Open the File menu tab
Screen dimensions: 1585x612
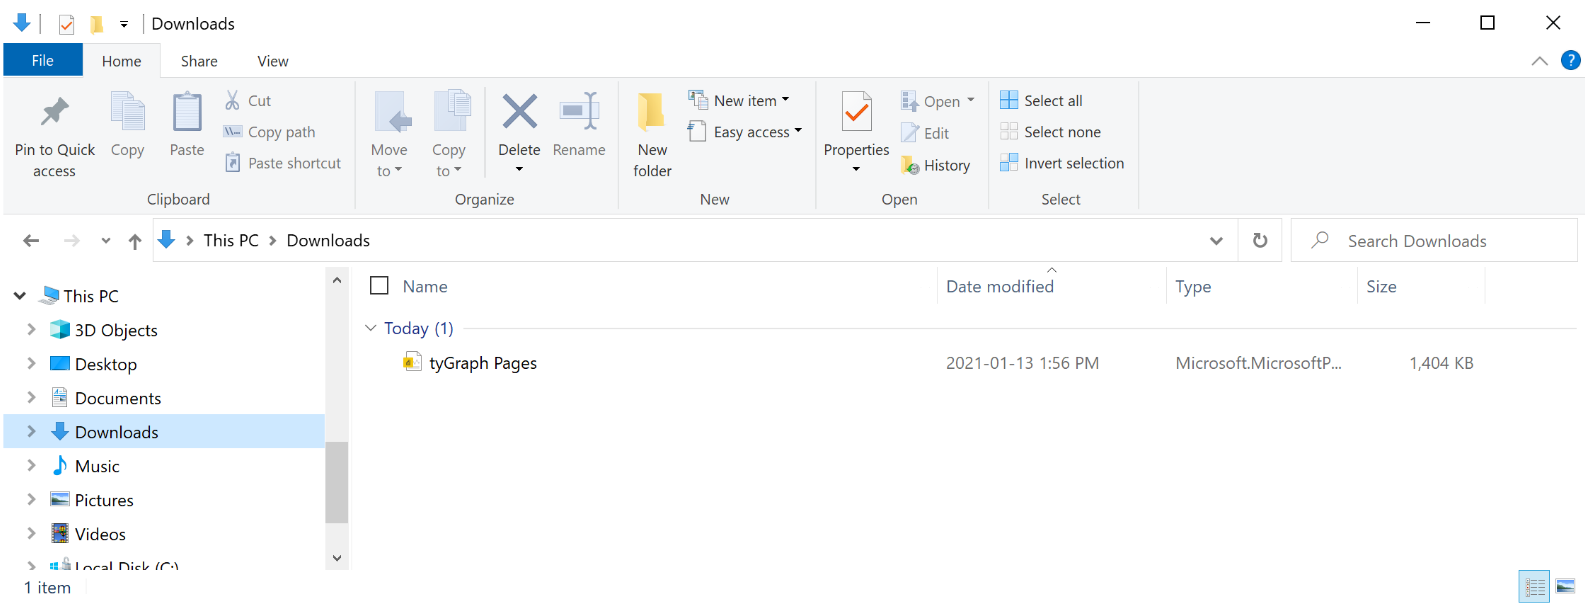tap(43, 61)
